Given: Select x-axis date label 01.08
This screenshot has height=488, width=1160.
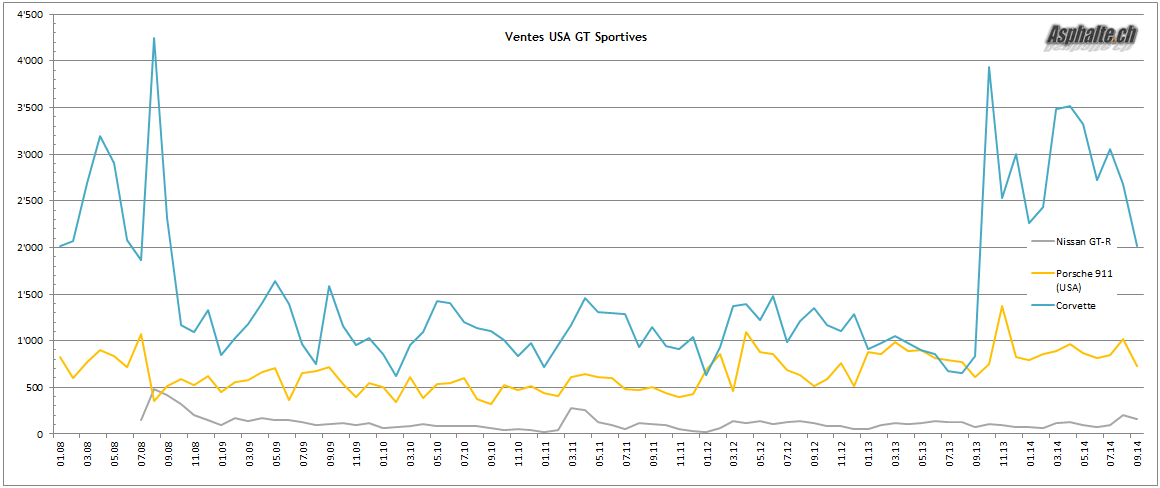Looking at the screenshot, I should click(x=61, y=453).
